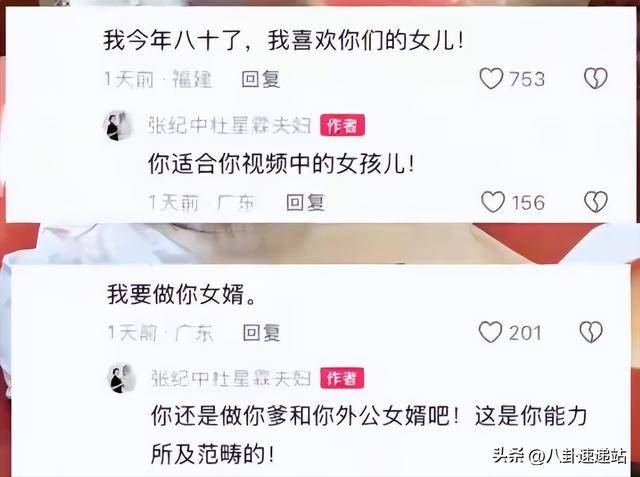Click 回复 under the 福建 comment
The image size is (640, 477).
click(260, 79)
